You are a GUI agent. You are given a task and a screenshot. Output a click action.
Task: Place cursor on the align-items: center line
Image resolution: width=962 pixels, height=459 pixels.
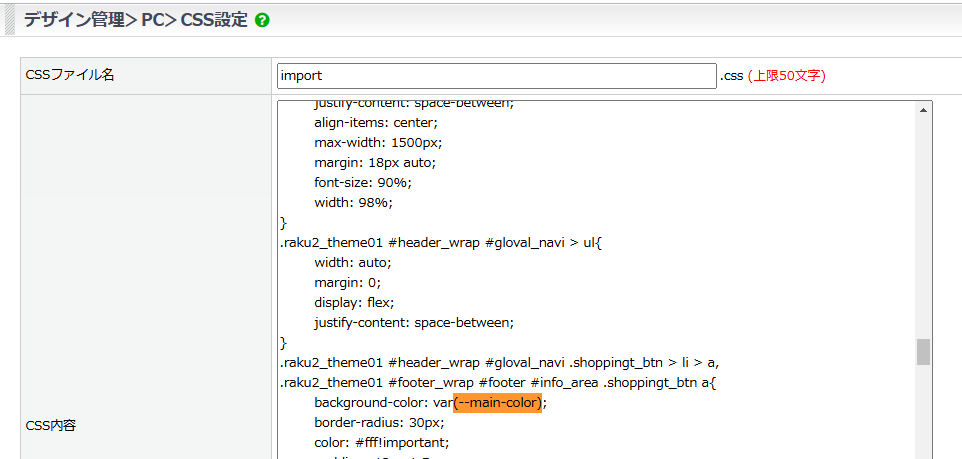(375, 123)
